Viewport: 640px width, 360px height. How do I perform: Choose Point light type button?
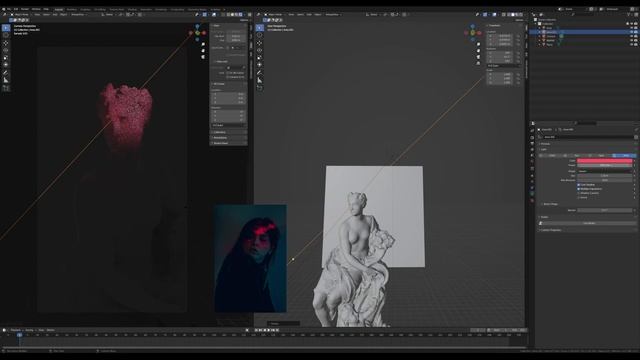pyautogui.click(x=552, y=156)
